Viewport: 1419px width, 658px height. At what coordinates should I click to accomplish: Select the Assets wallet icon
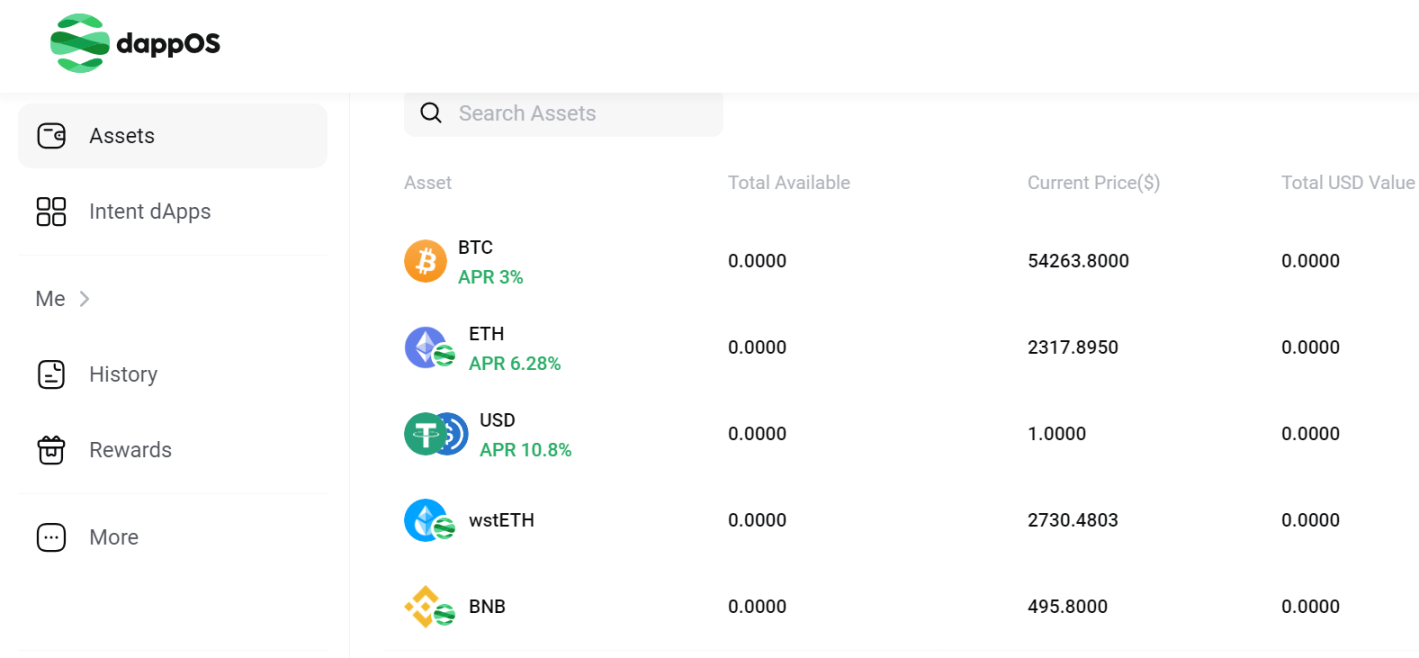click(x=50, y=135)
